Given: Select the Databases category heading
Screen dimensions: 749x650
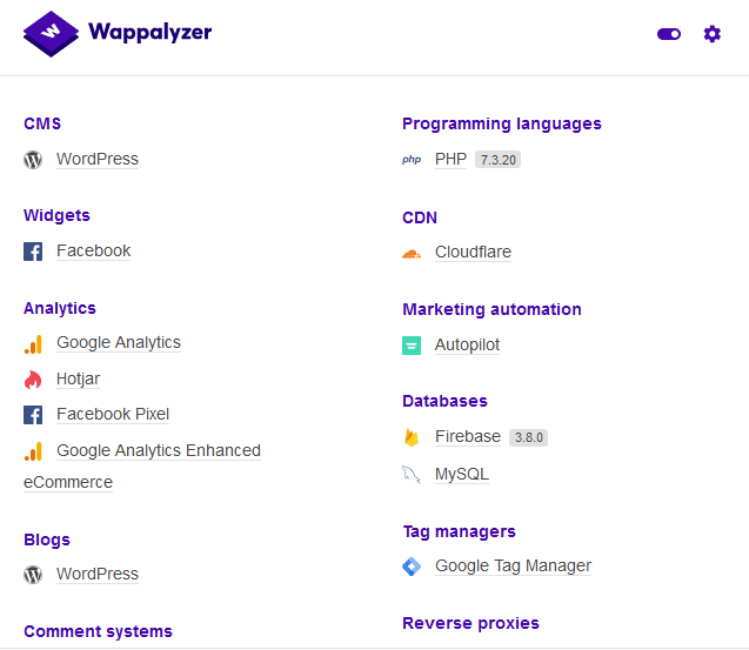Looking at the screenshot, I should (x=445, y=401).
